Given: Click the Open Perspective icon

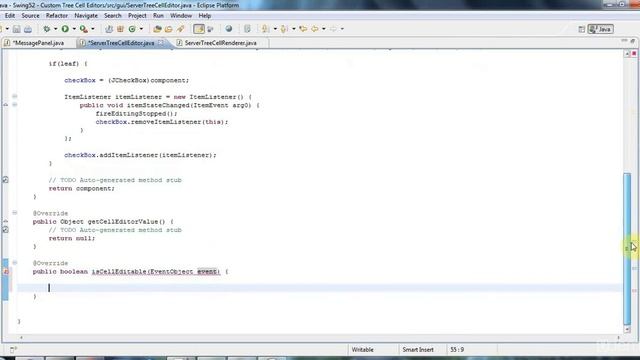Looking at the screenshot, I should 582,29.
